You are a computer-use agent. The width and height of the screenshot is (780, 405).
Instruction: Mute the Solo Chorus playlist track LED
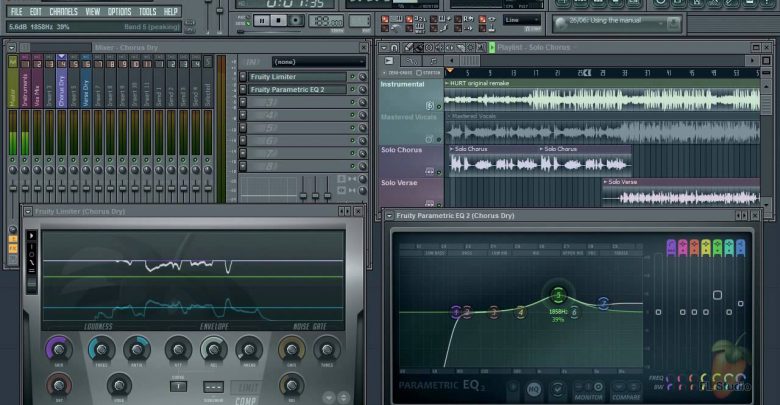439,173
